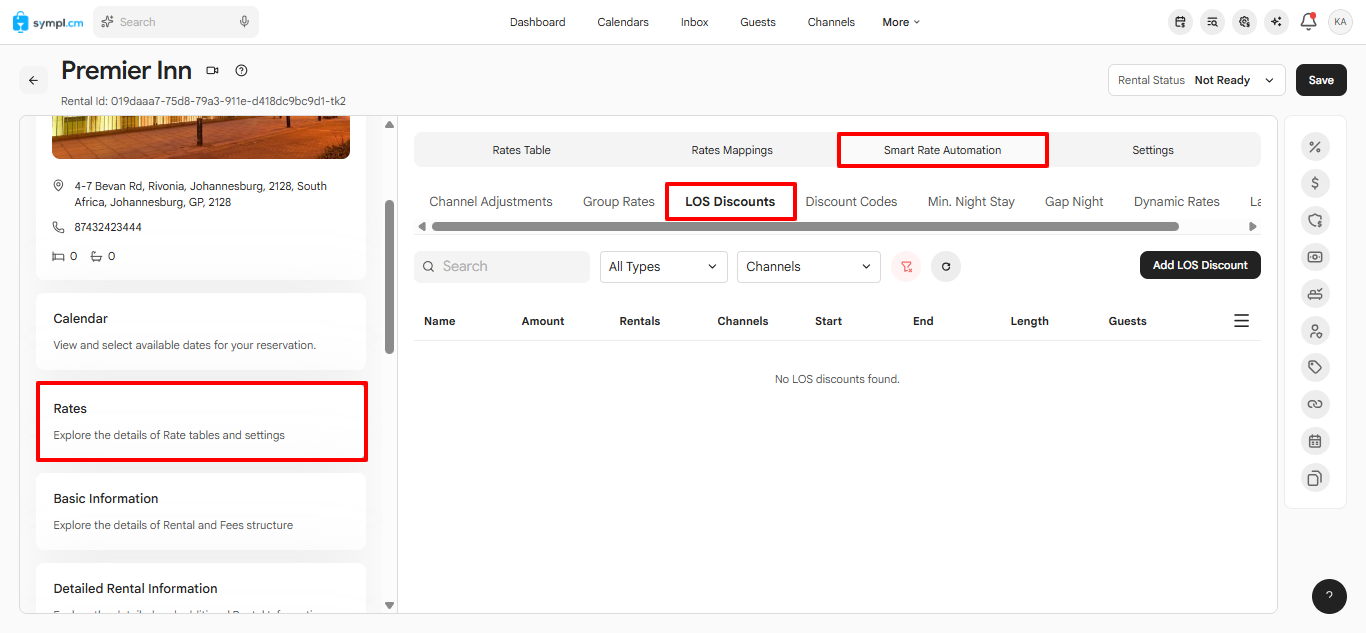Click the link chain icon in right sidebar

pyautogui.click(x=1314, y=404)
